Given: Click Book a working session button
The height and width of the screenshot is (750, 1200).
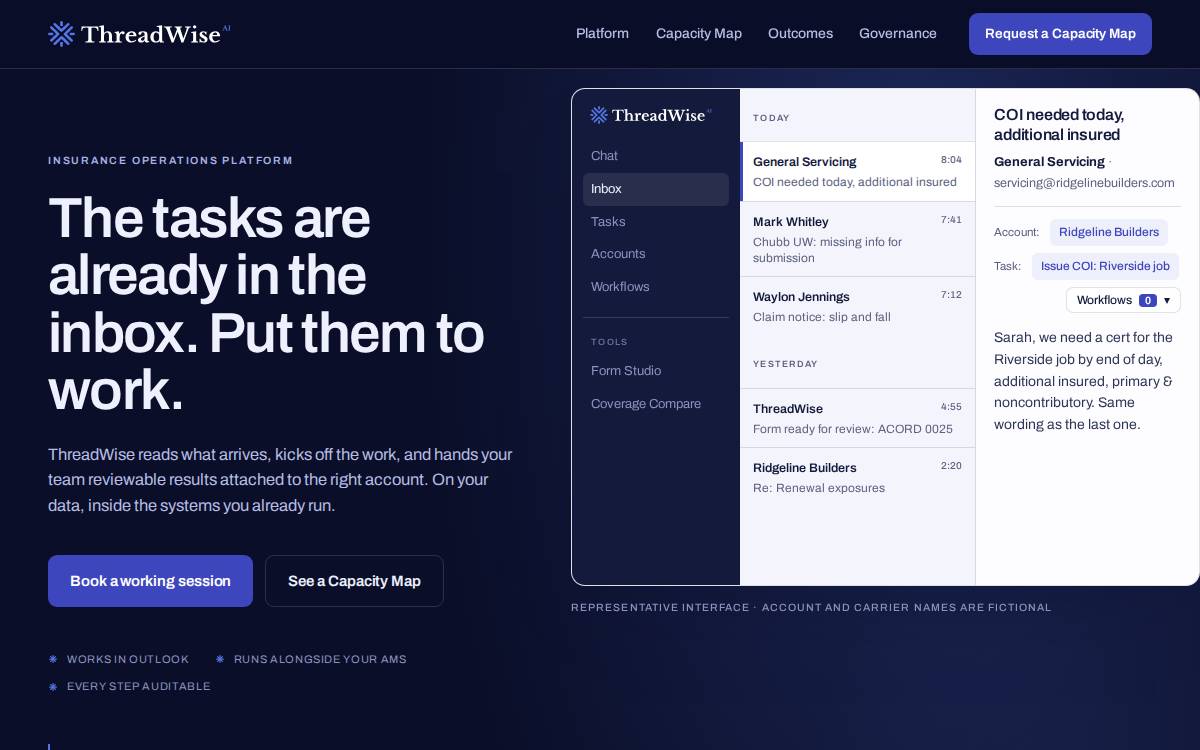Looking at the screenshot, I should [x=150, y=581].
